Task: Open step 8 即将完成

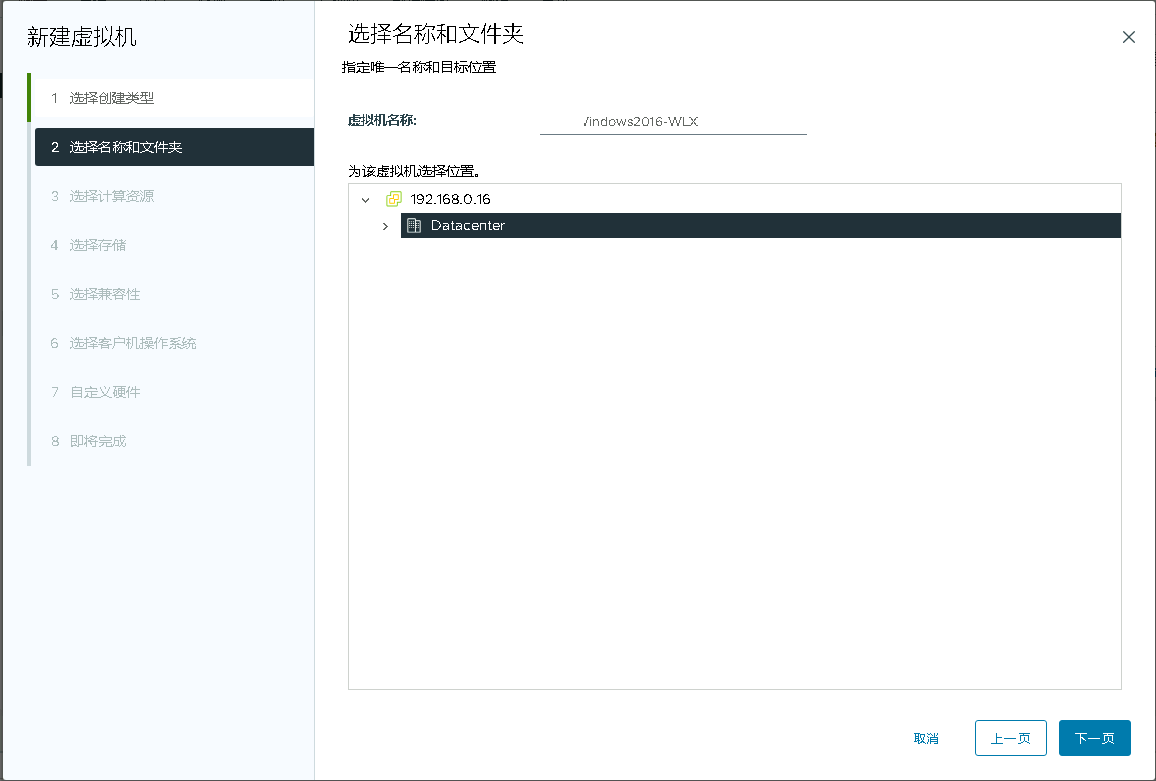Action: click(x=98, y=441)
